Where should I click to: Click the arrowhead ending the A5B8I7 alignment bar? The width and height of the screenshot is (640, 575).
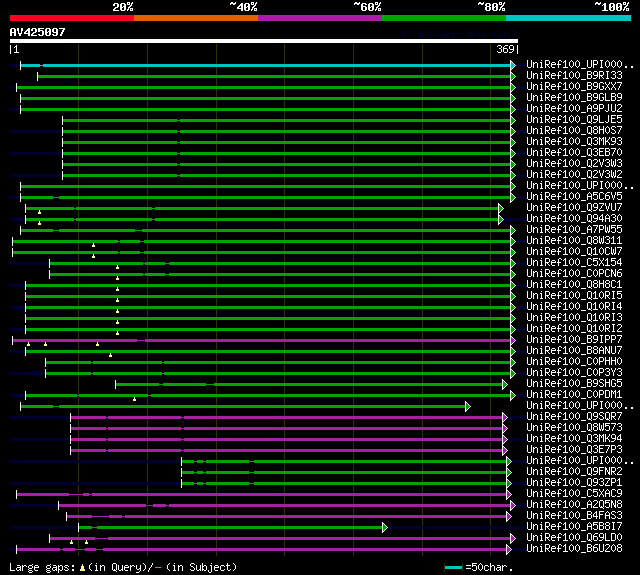(x=384, y=527)
